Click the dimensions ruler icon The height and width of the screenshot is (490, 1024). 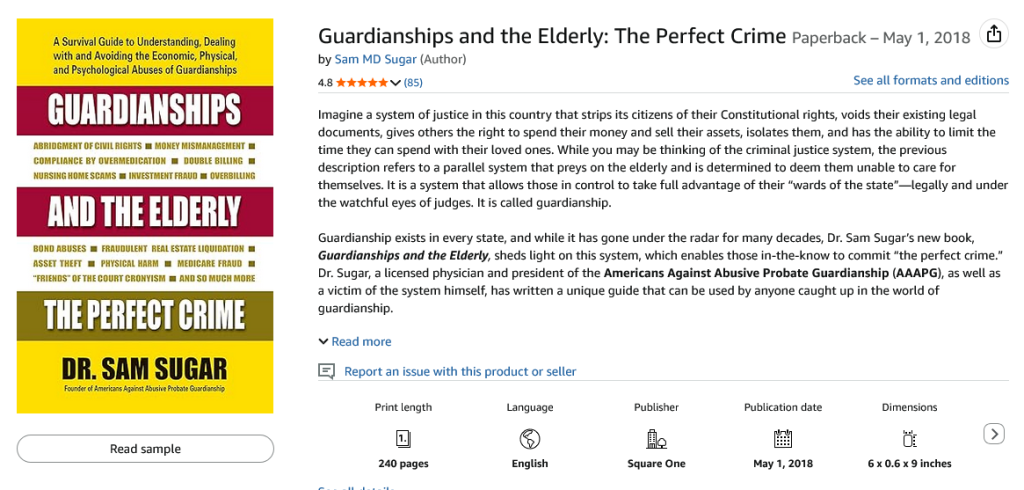tap(909, 438)
